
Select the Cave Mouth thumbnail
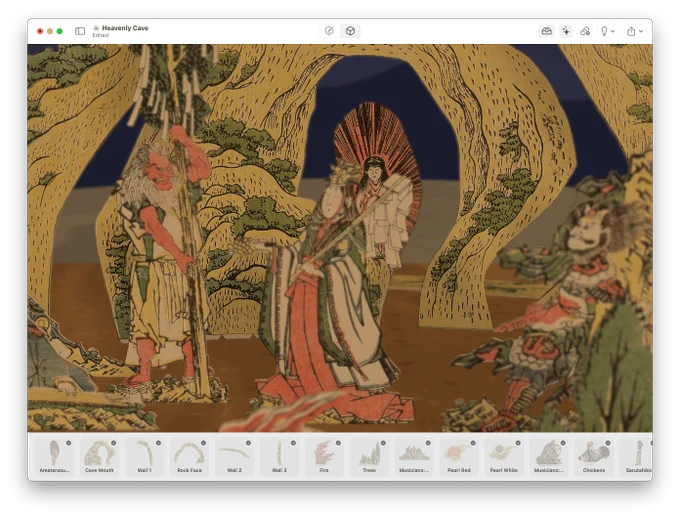[x=99, y=456]
